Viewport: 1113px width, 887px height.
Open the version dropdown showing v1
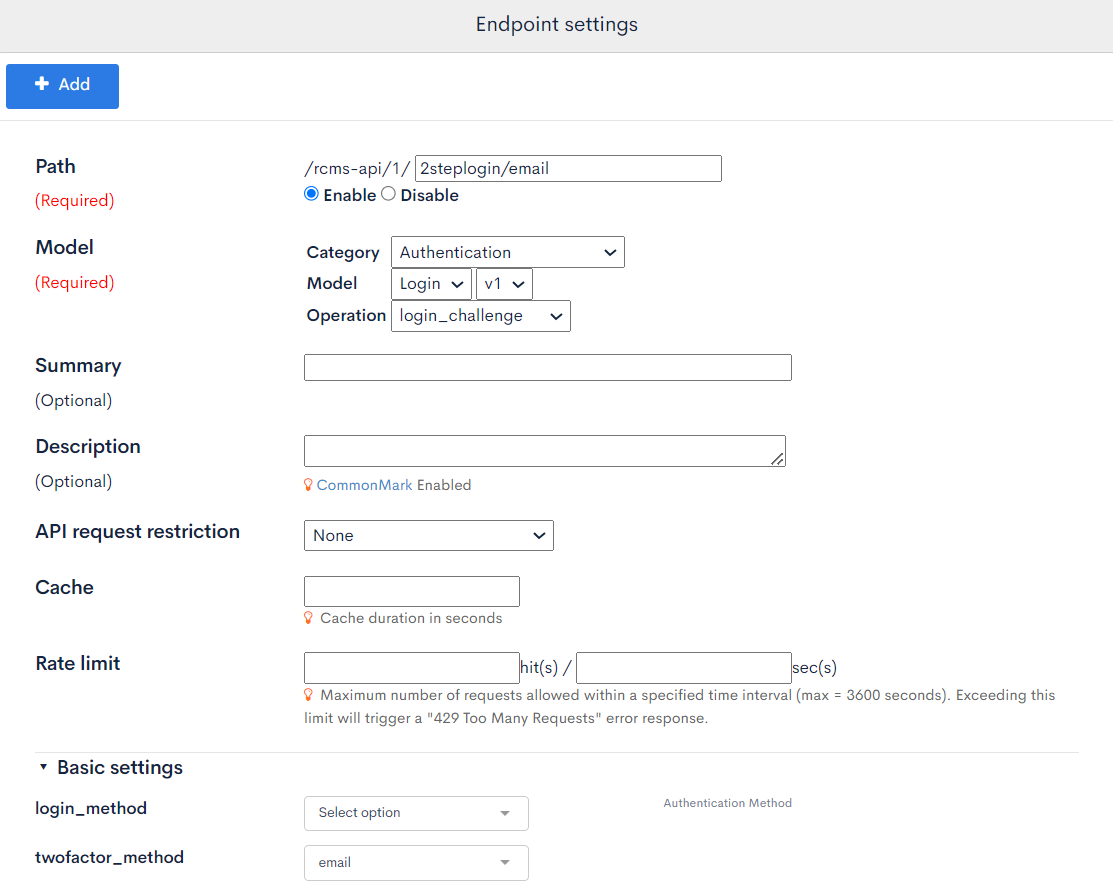pos(504,284)
